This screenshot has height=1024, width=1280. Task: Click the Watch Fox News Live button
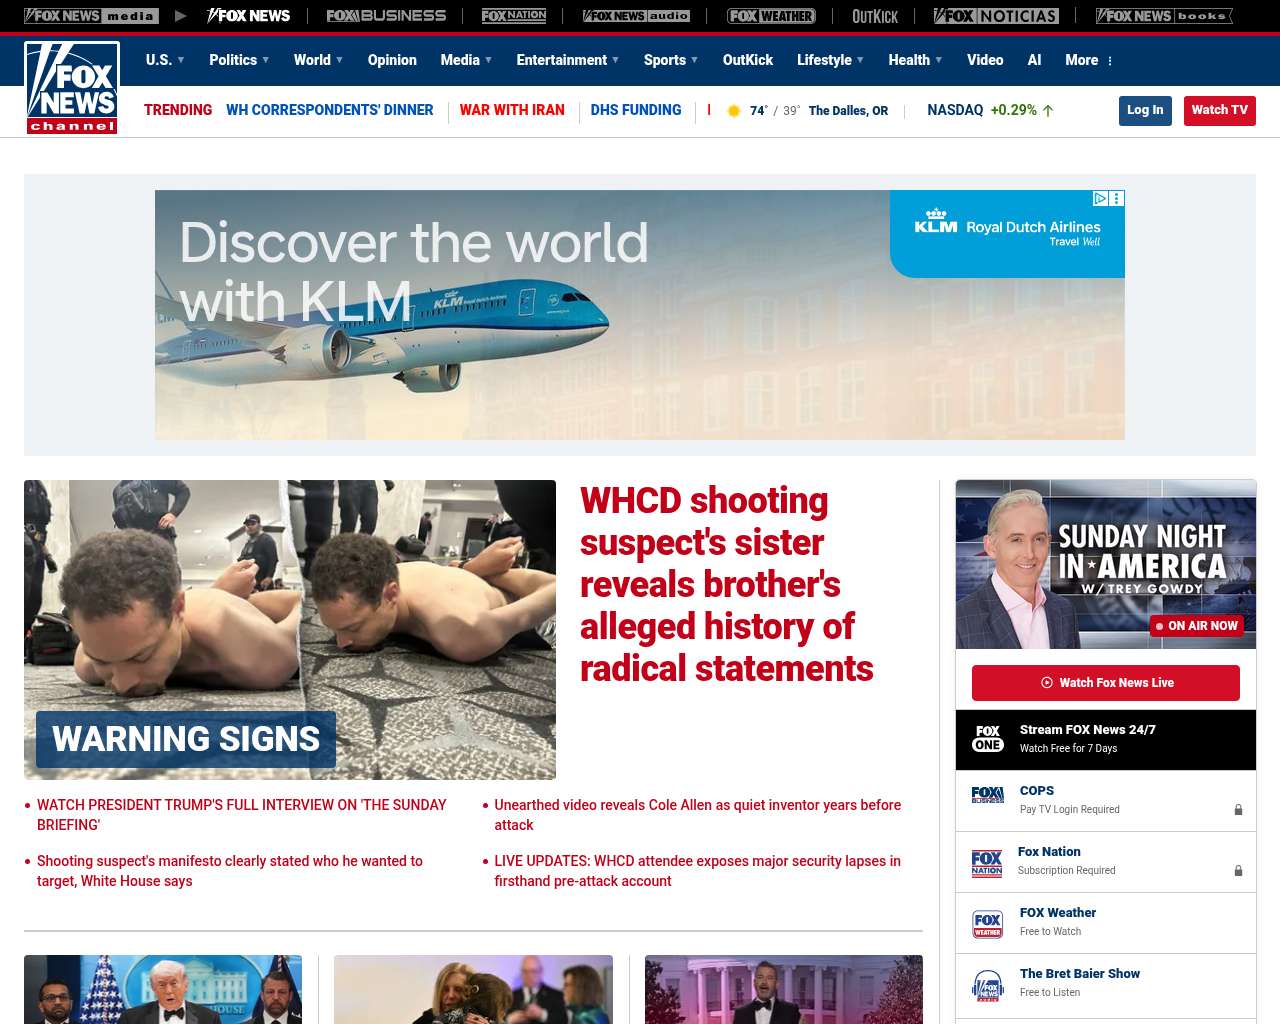pyautogui.click(x=1105, y=683)
